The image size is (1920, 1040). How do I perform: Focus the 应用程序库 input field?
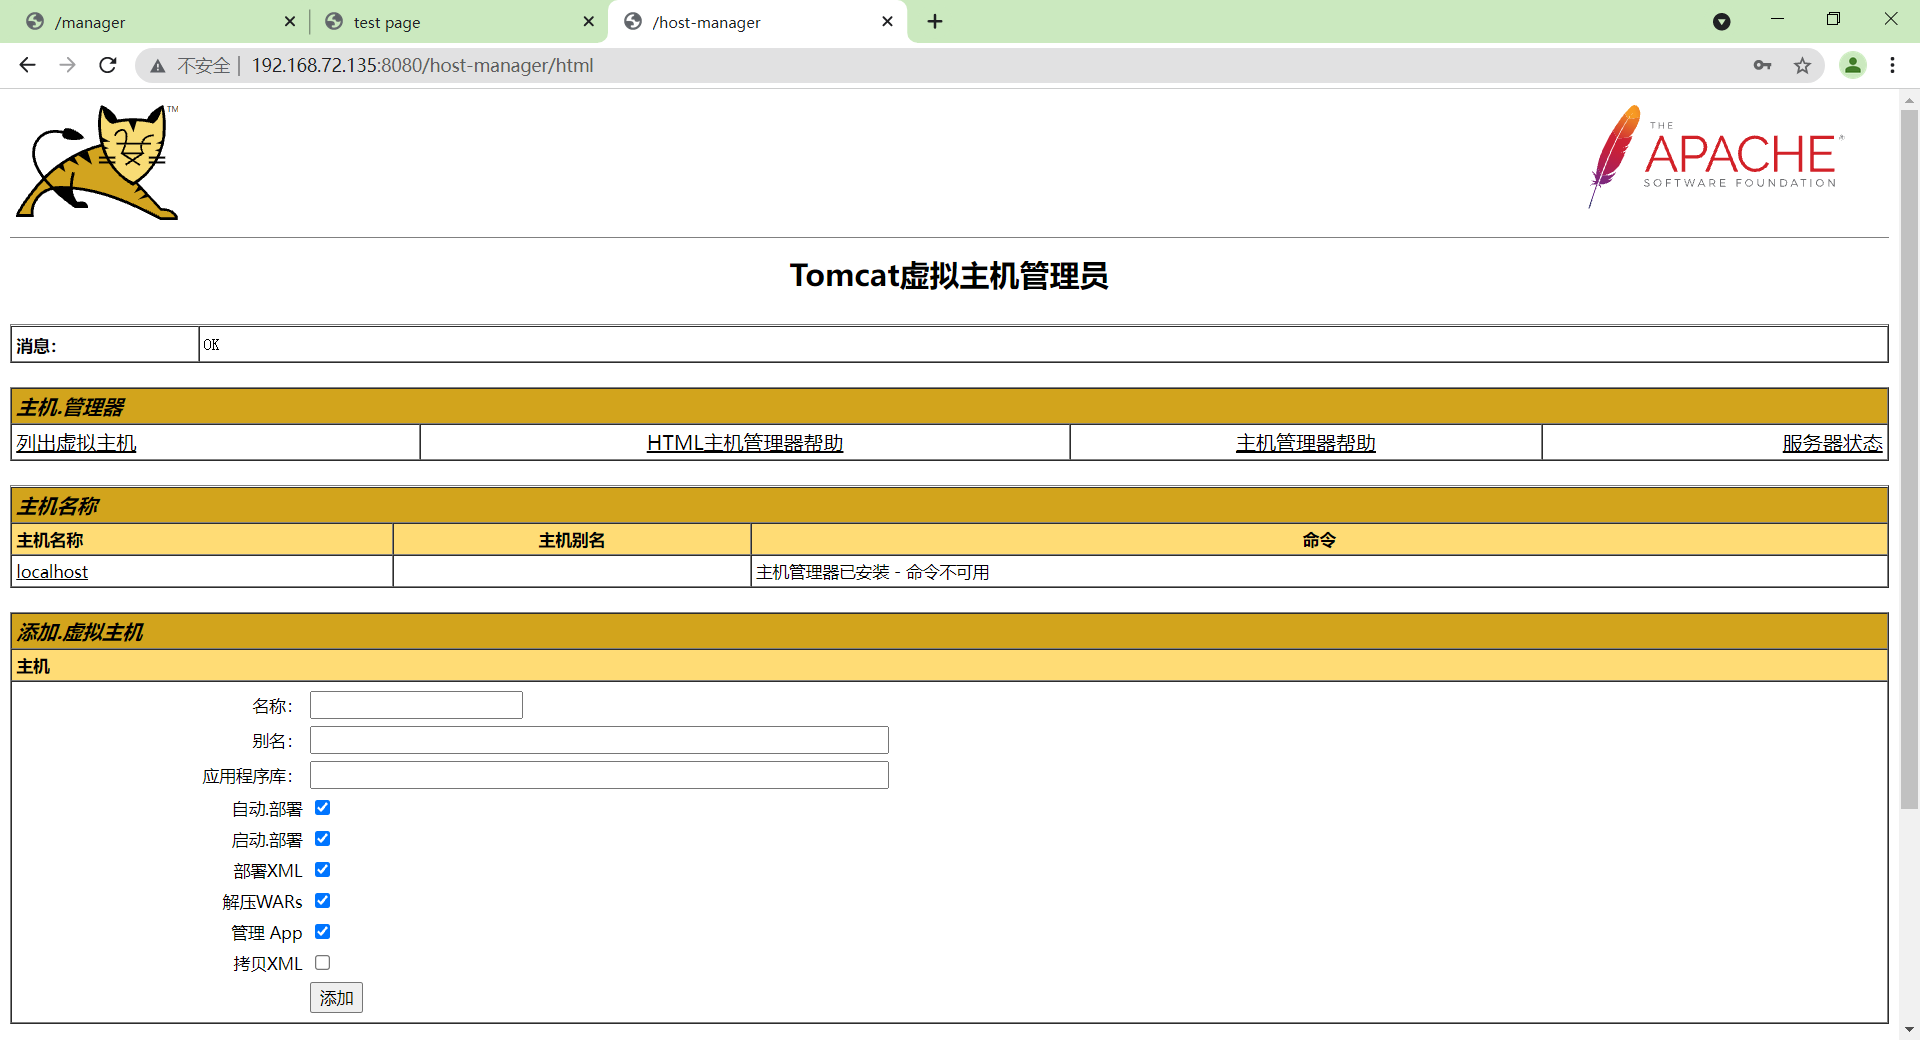tap(599, 775)
